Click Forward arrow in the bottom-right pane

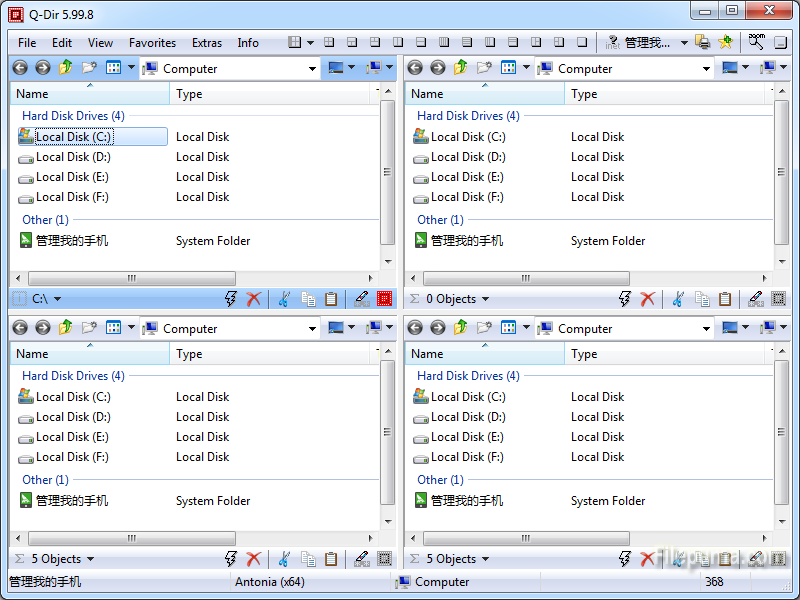[438, 328]
